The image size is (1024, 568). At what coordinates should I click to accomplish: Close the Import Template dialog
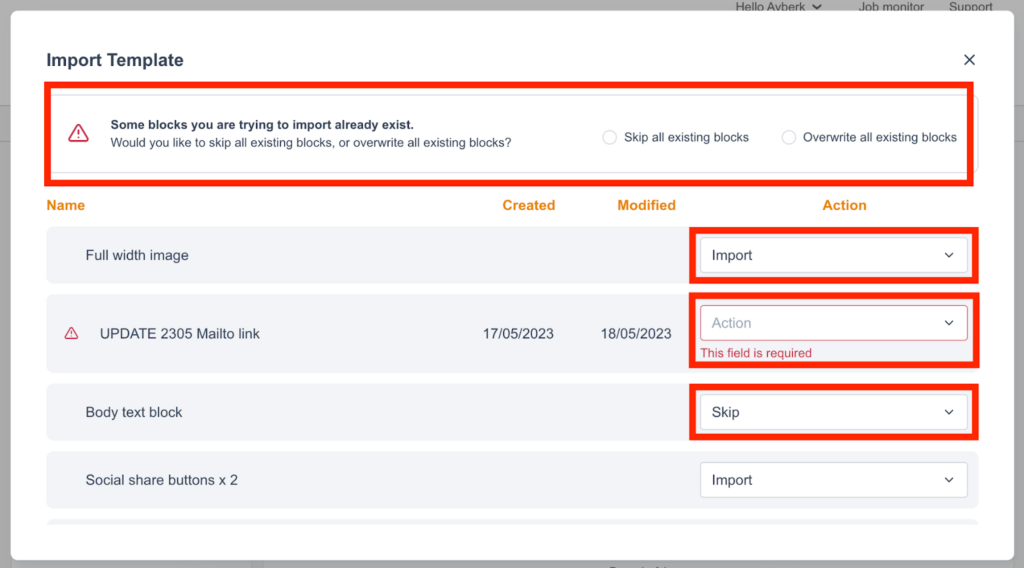(x=968, y=60)
